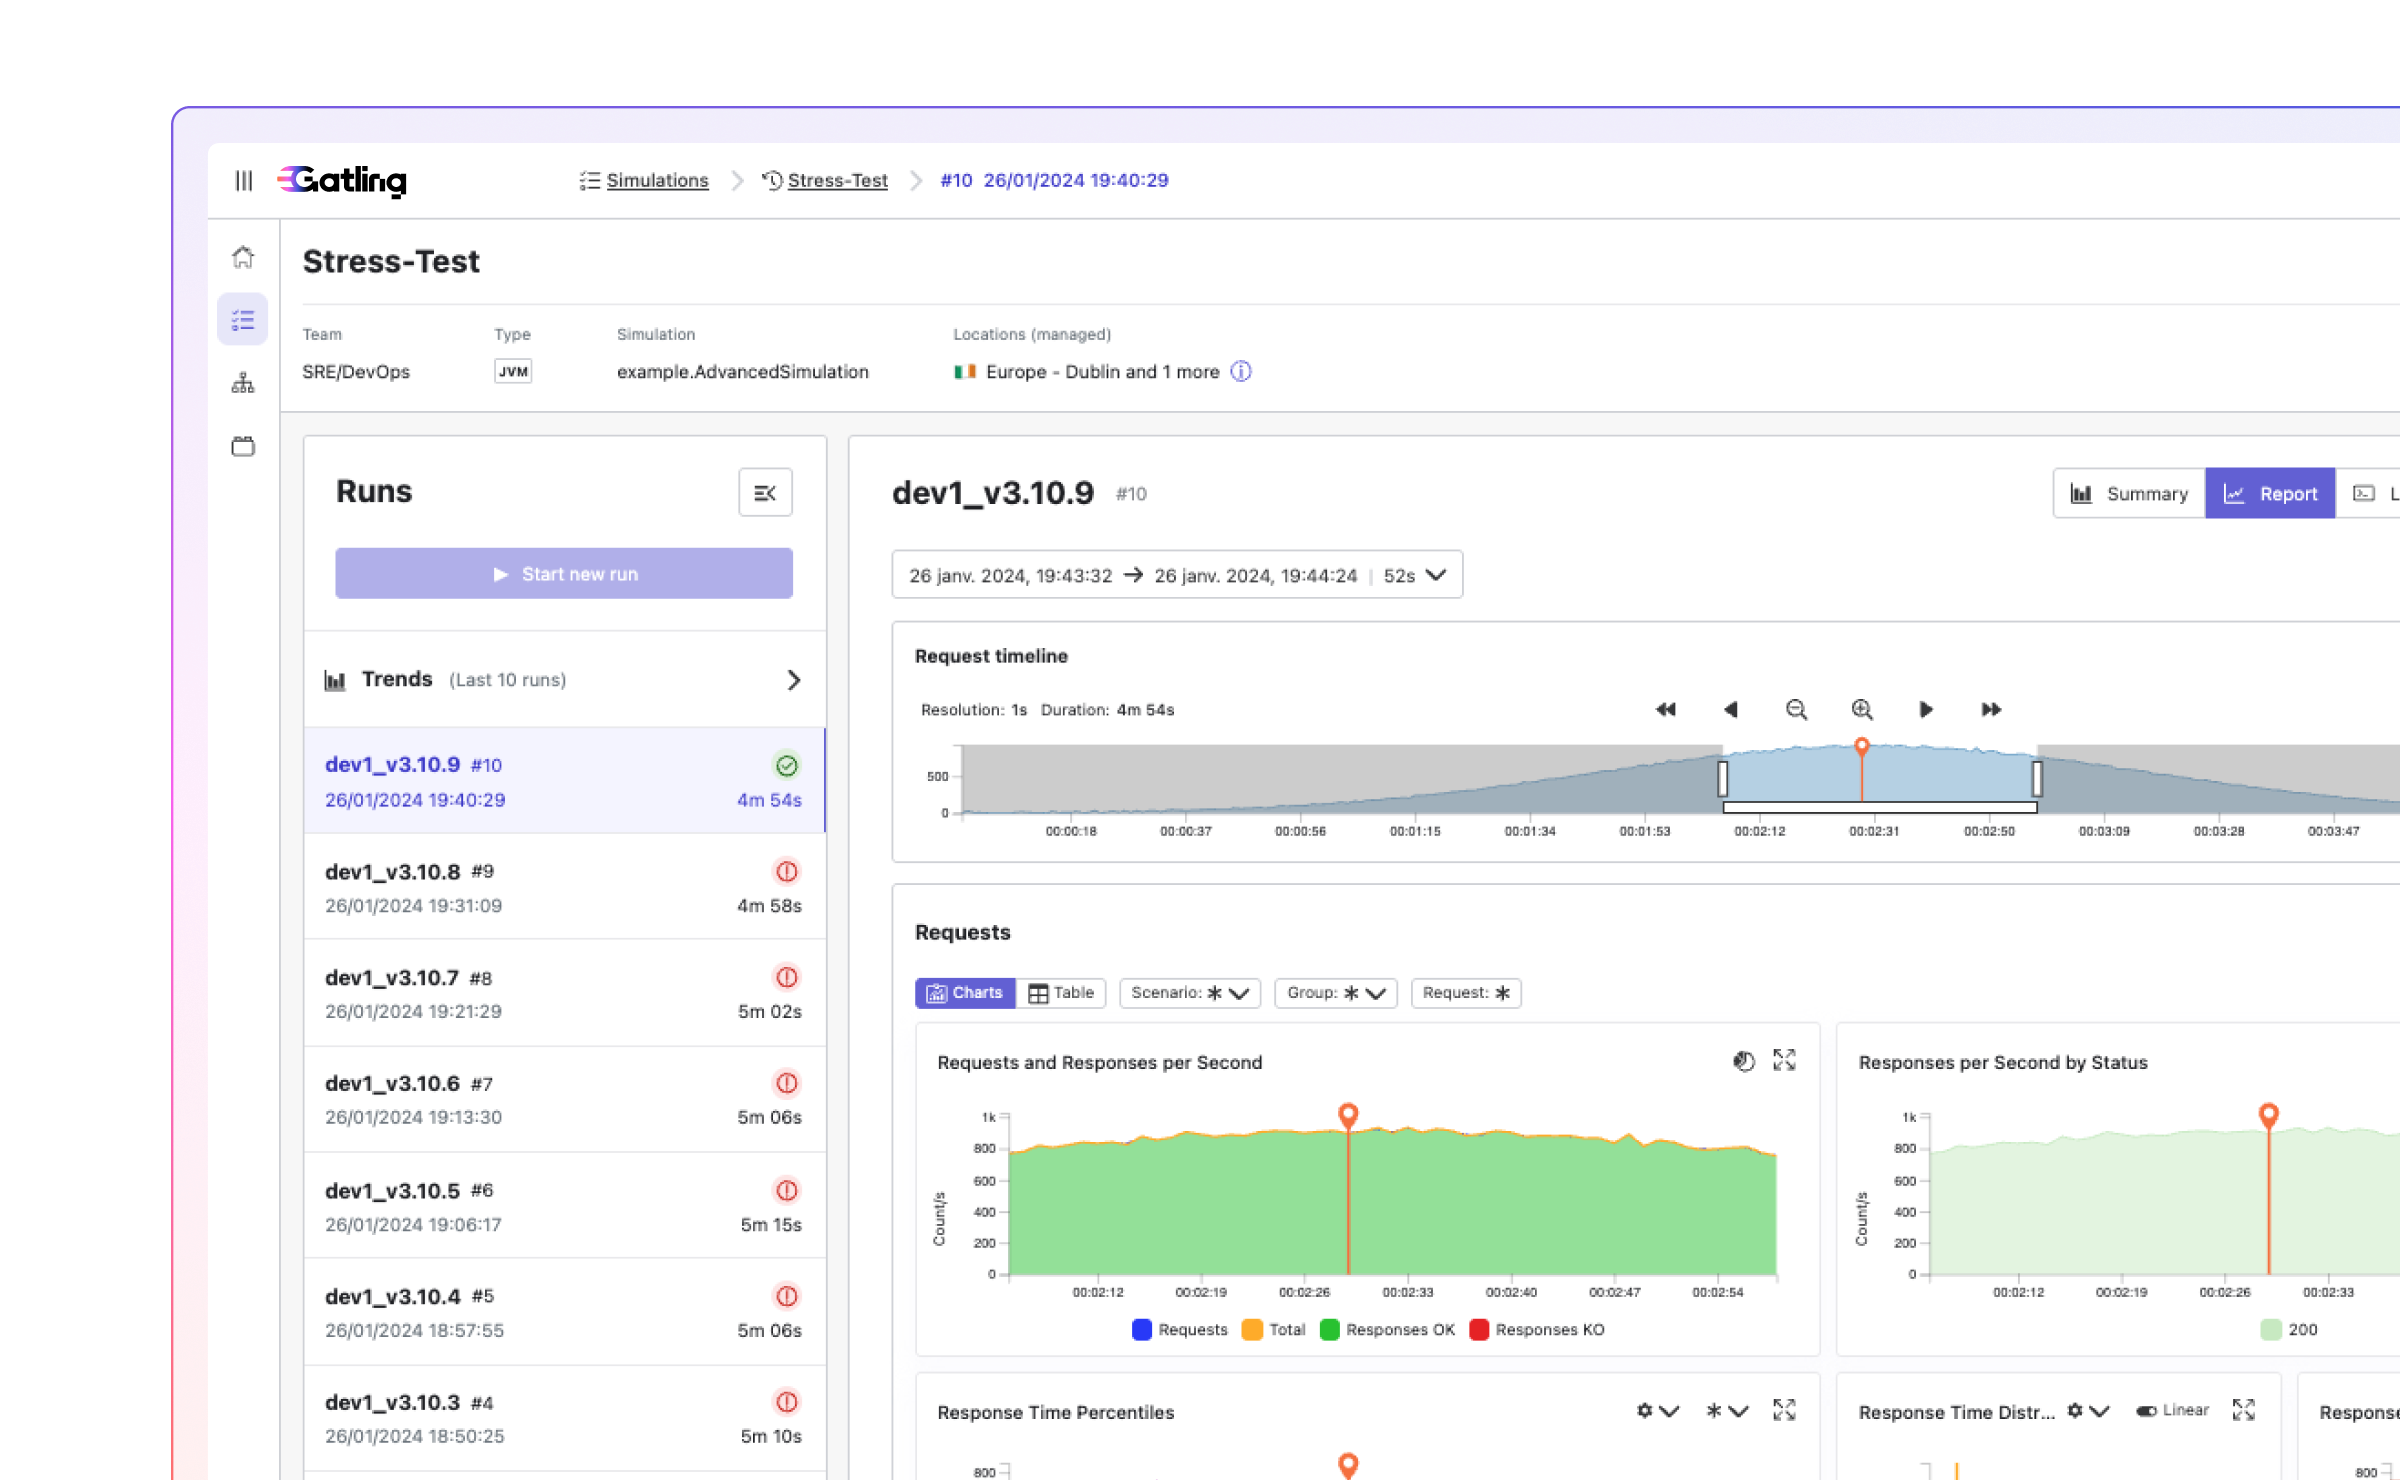Select the Report tab
The width and height of the screenshot is (2400, 1480).
[x=2270, y=493]
